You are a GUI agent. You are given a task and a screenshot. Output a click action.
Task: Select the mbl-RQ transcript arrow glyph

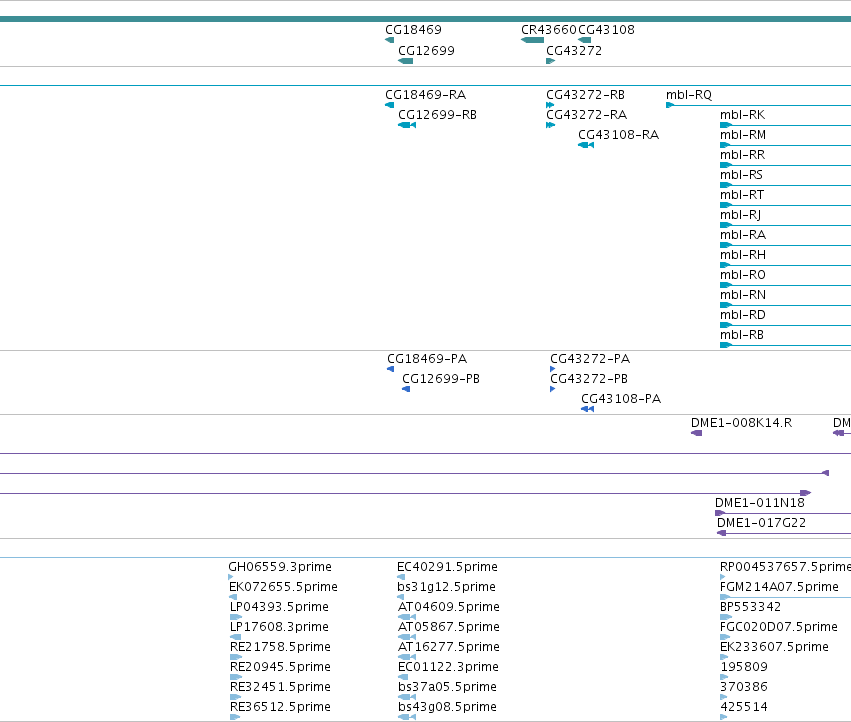pos(670,105)
